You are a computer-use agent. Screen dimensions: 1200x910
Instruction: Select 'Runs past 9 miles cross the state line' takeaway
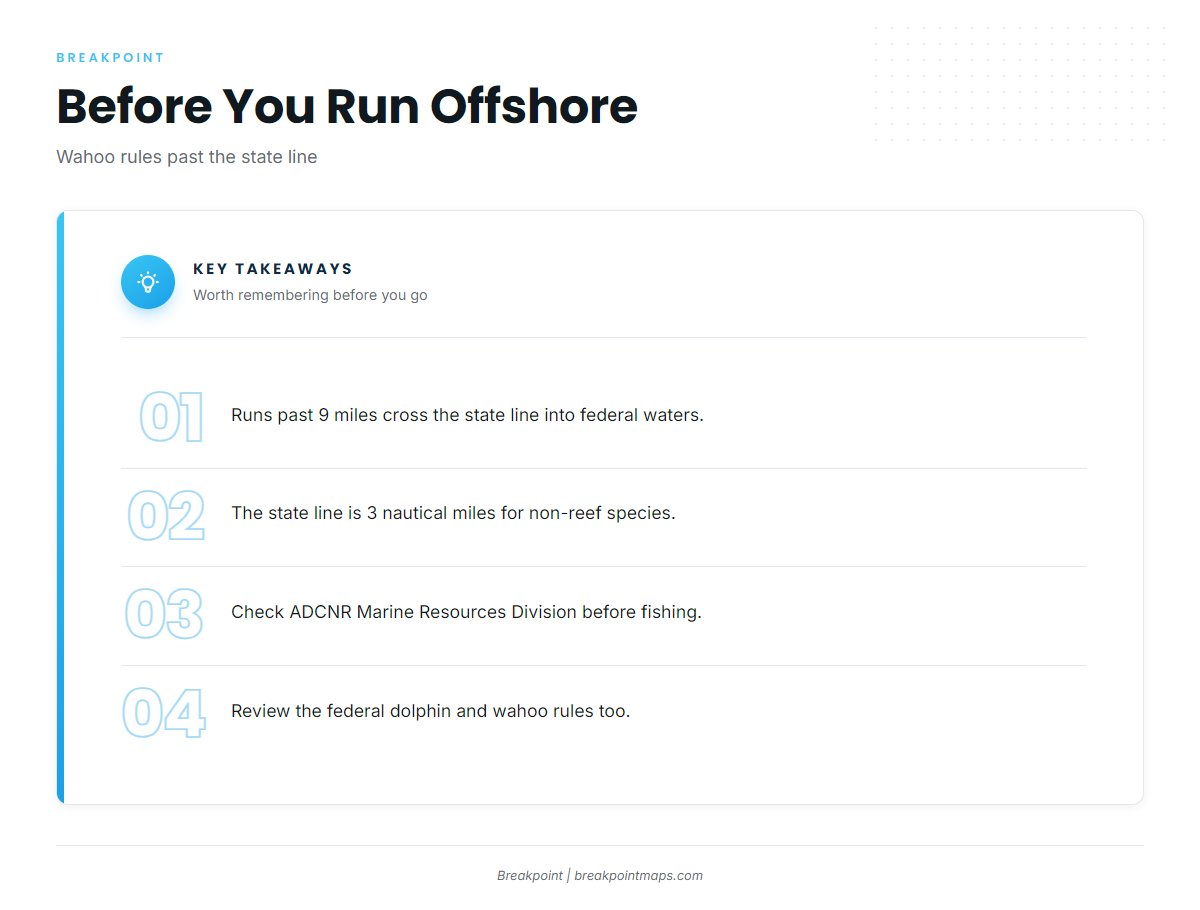pos(467,415)
